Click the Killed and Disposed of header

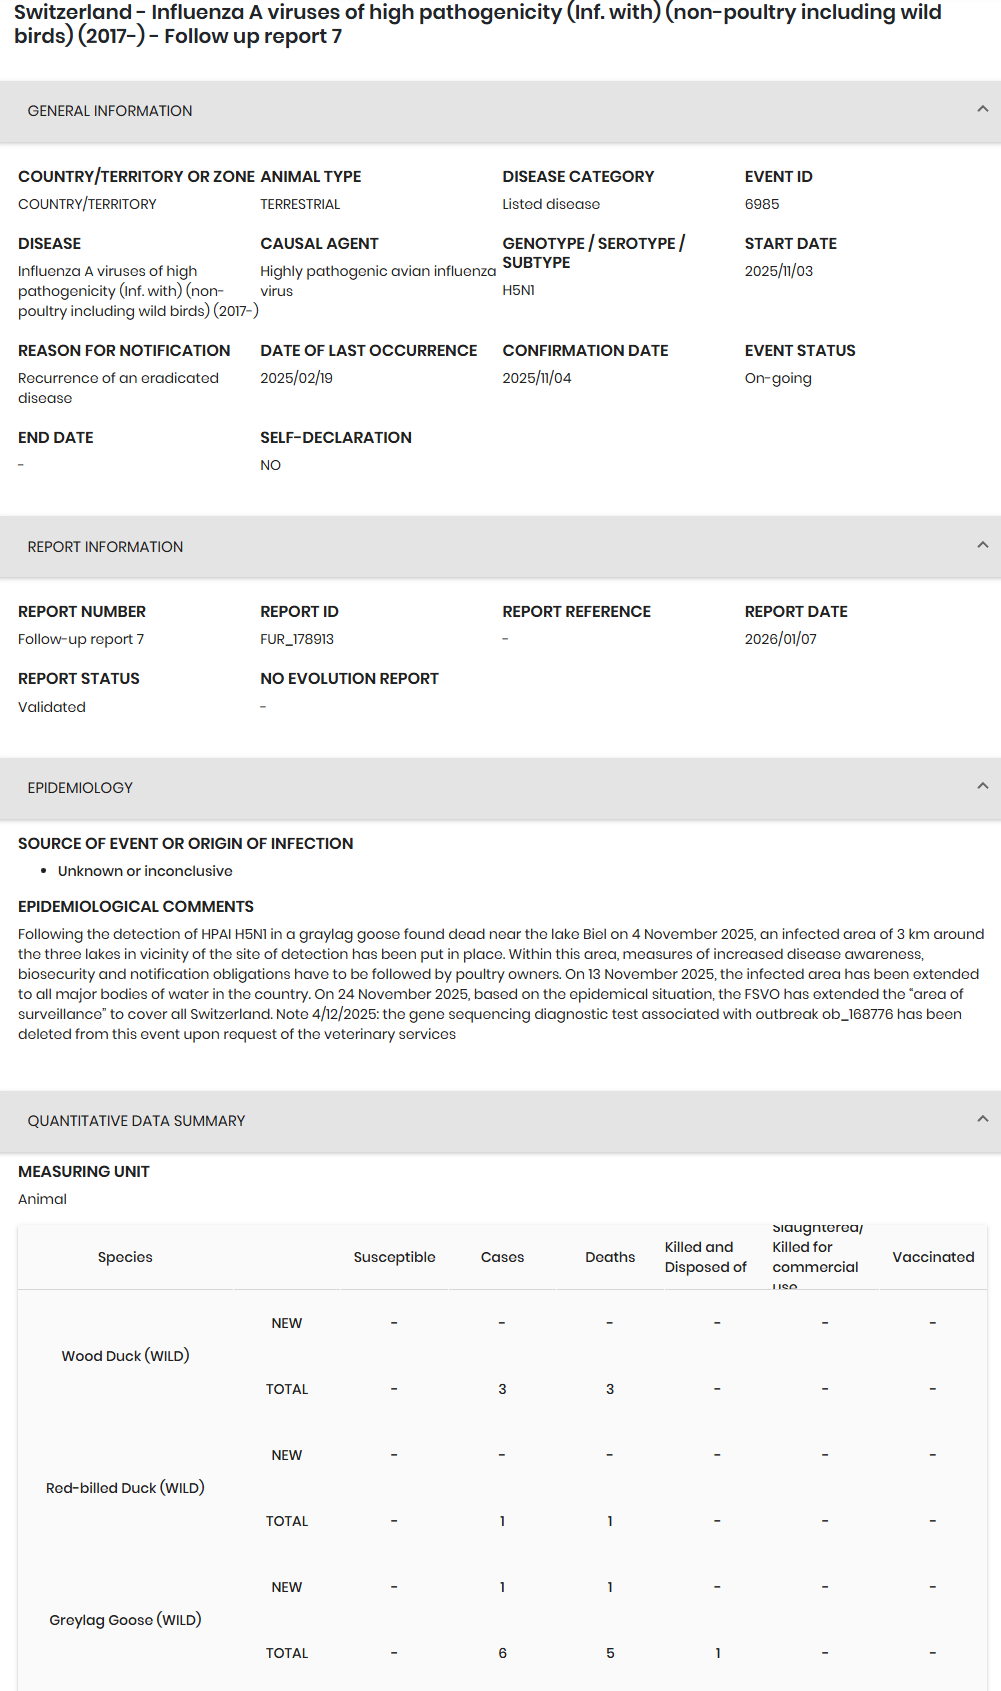click(x=706, y=1257)
